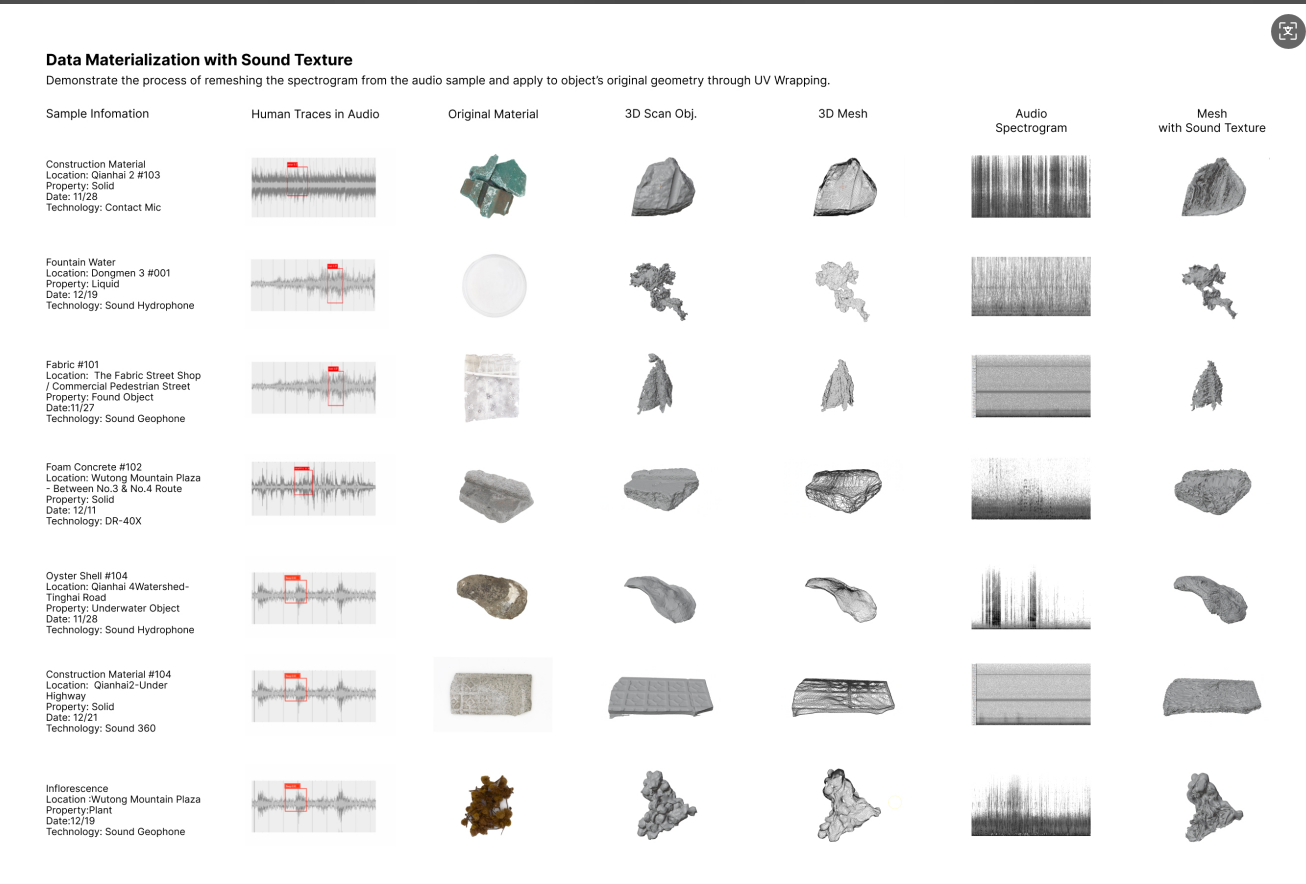
Task: Click the Fabric #101 audio waveform
Action: point(313,387)
